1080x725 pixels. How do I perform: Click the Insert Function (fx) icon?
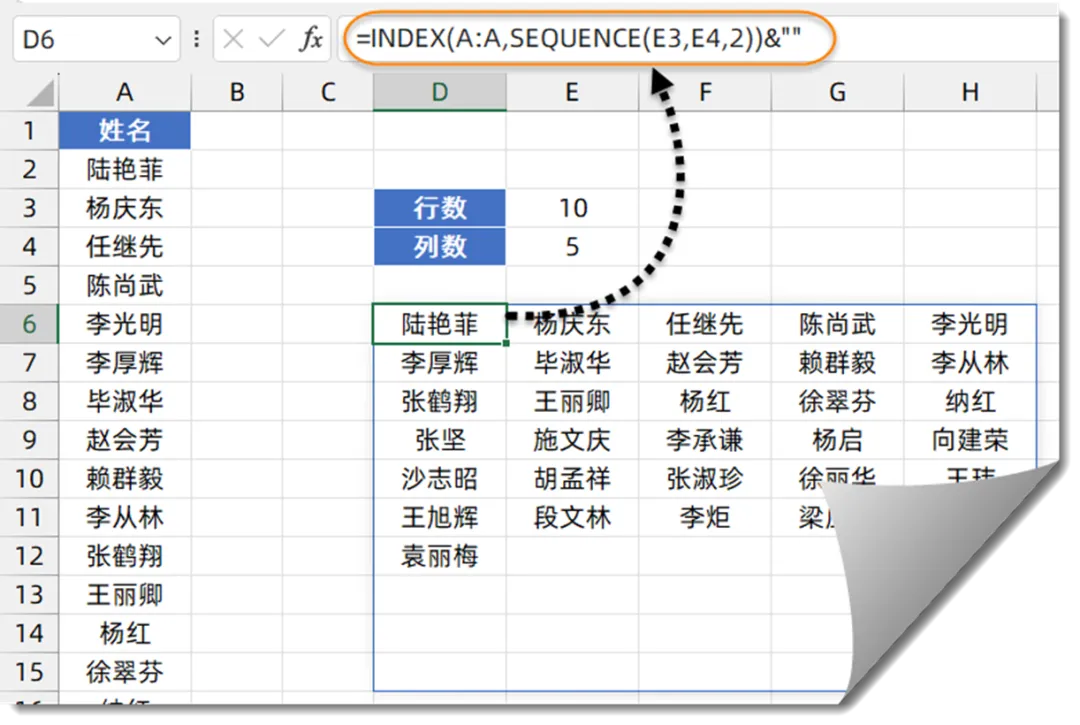[311, 39]
